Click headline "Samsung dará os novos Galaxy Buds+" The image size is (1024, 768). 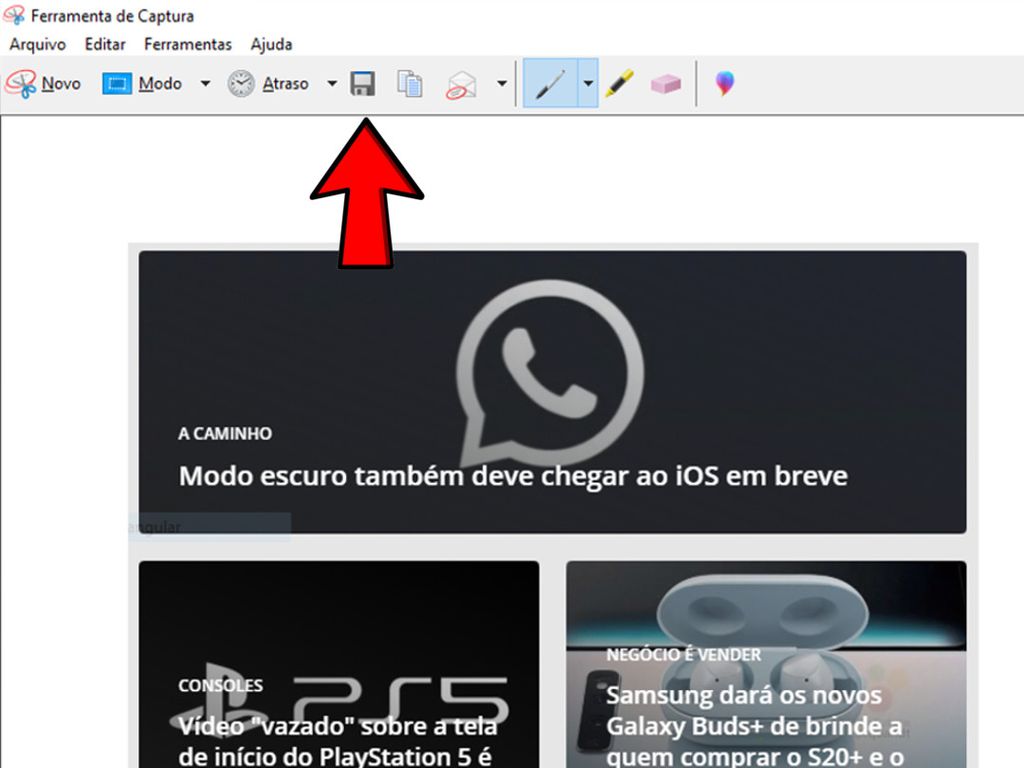click(754, 726)
